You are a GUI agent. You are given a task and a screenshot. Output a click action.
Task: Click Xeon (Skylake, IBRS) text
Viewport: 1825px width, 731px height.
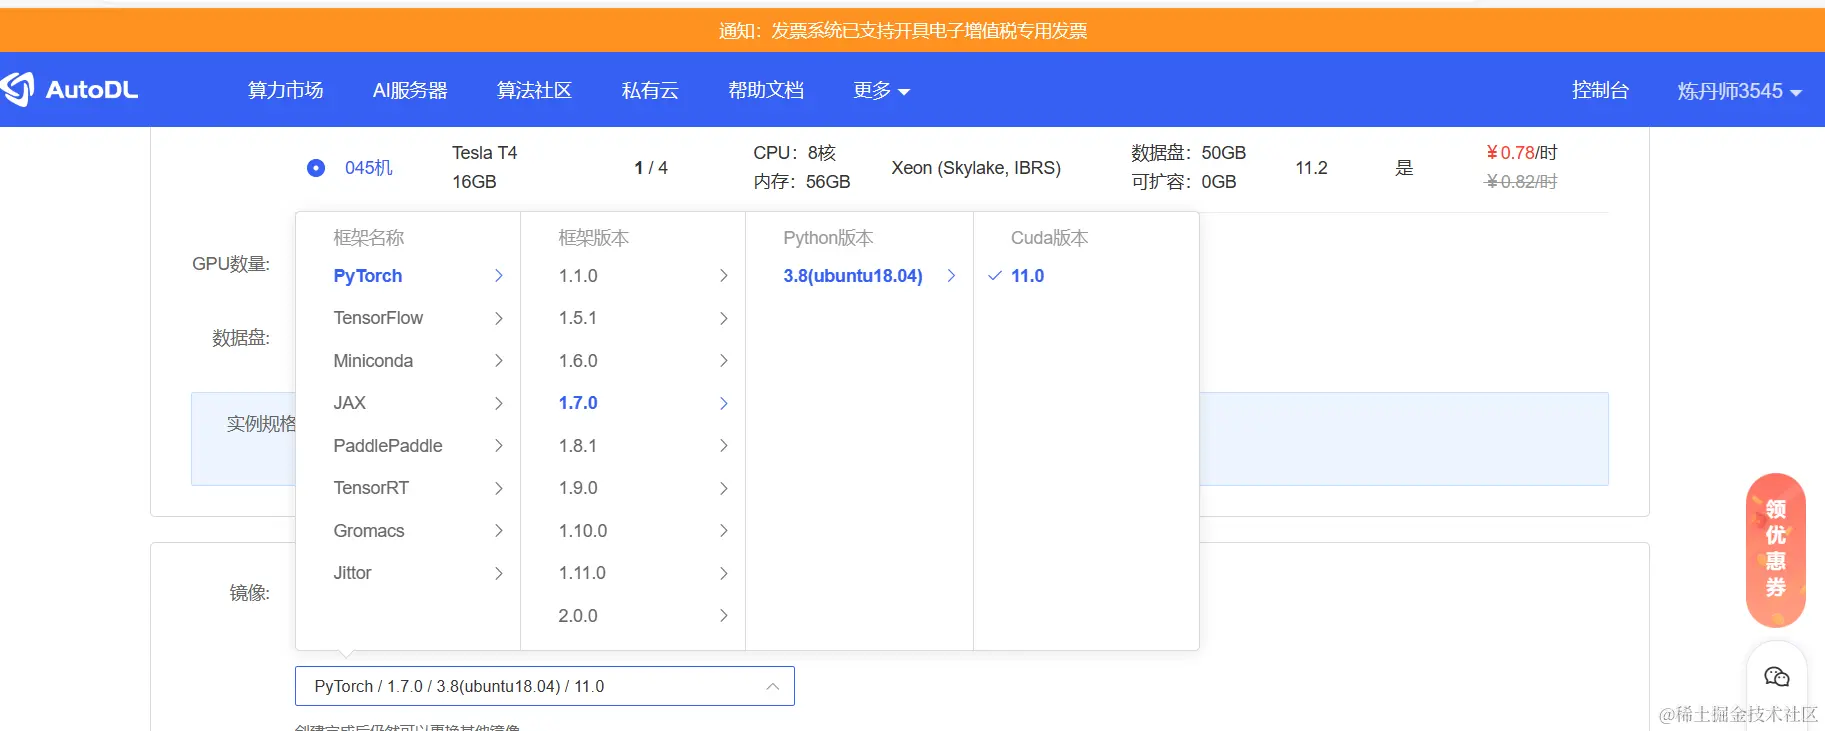[976, 168]
